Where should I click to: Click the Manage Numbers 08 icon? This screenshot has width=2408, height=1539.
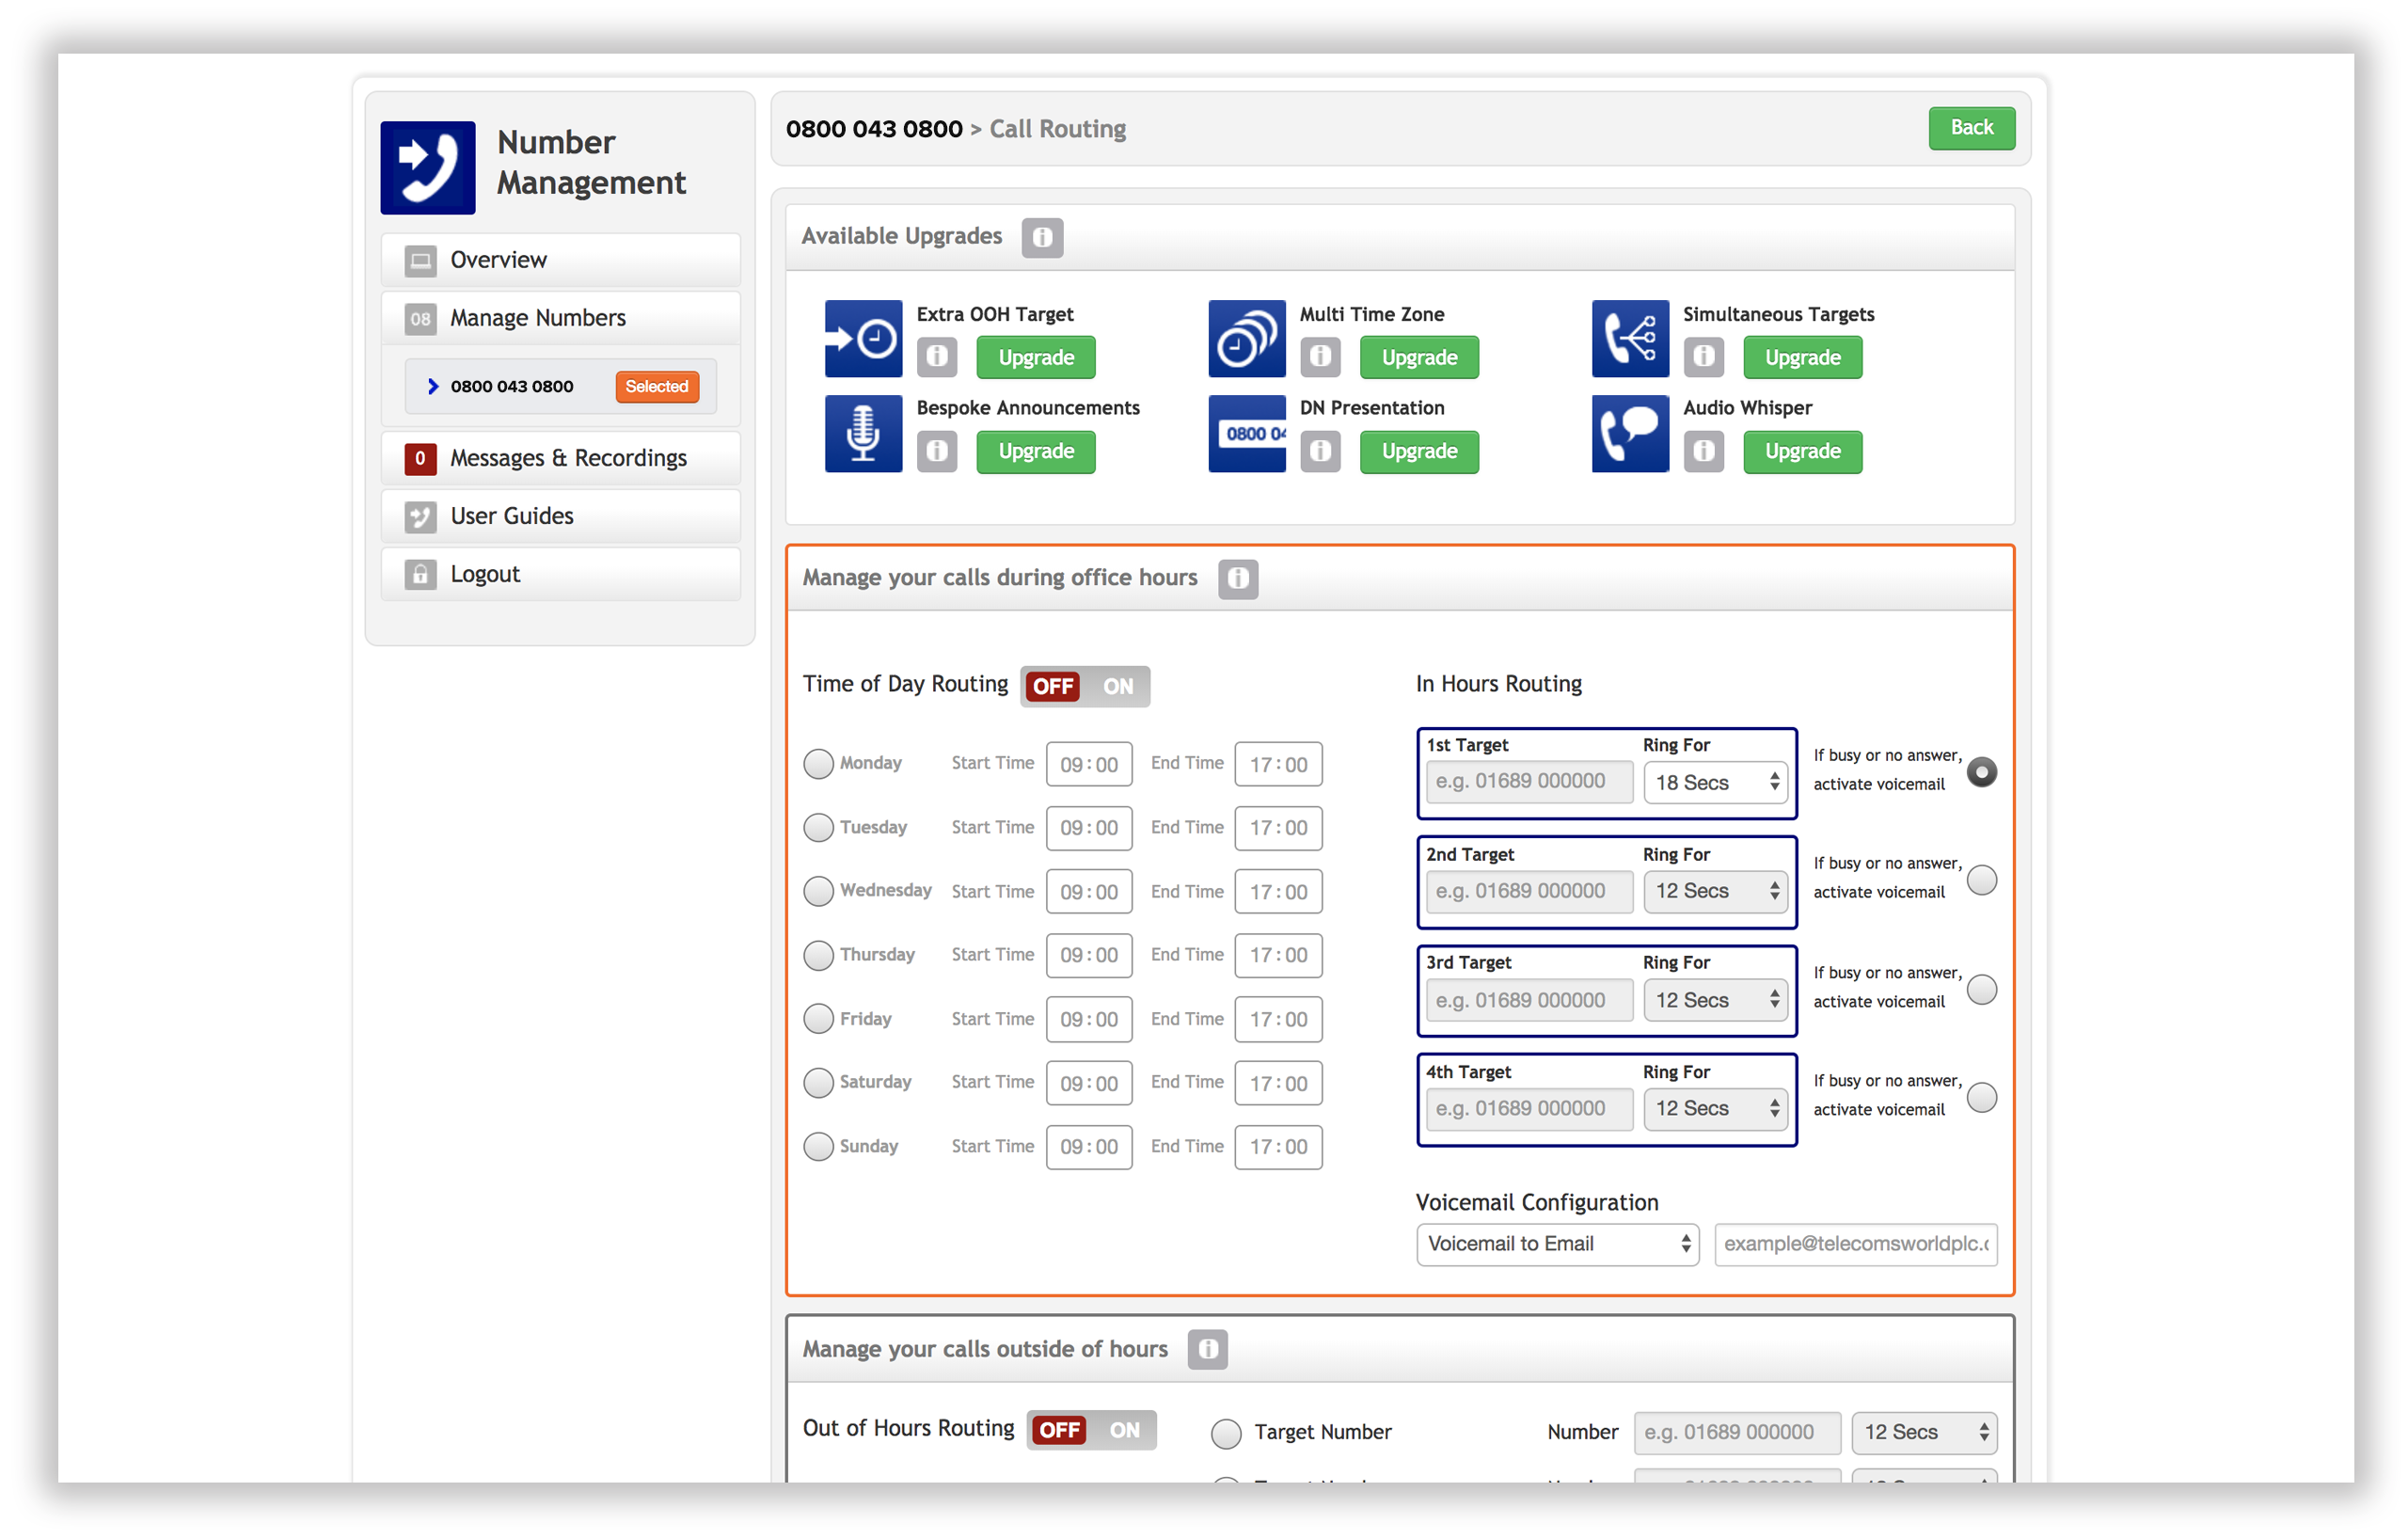420,318
